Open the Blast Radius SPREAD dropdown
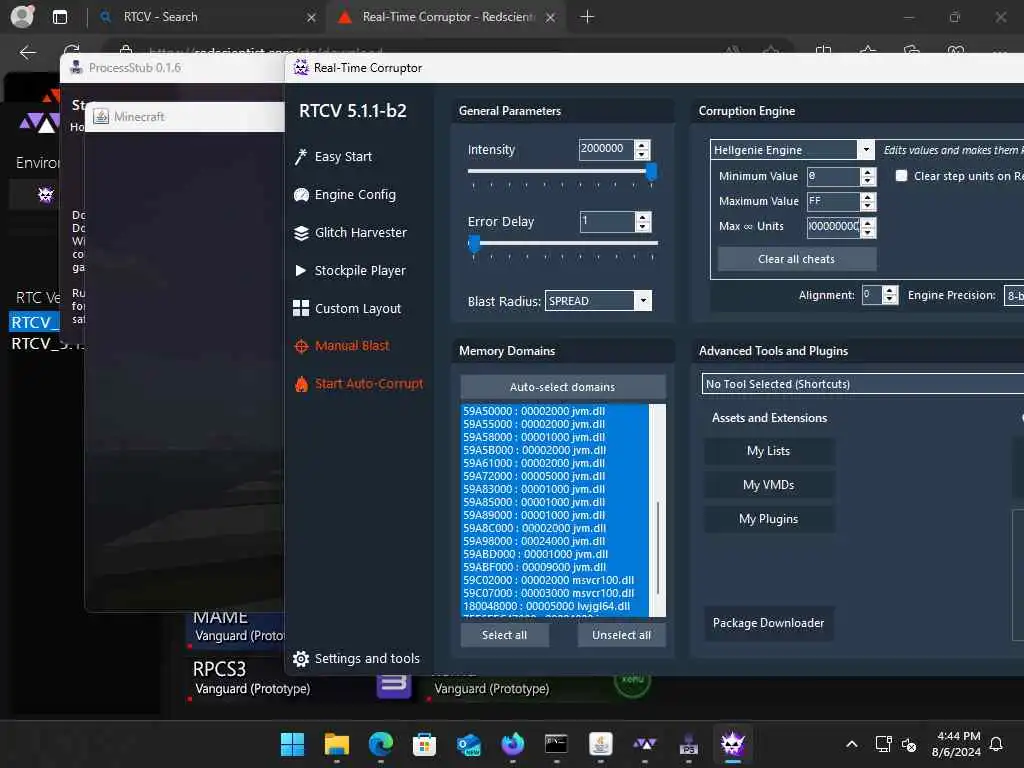 643,300
